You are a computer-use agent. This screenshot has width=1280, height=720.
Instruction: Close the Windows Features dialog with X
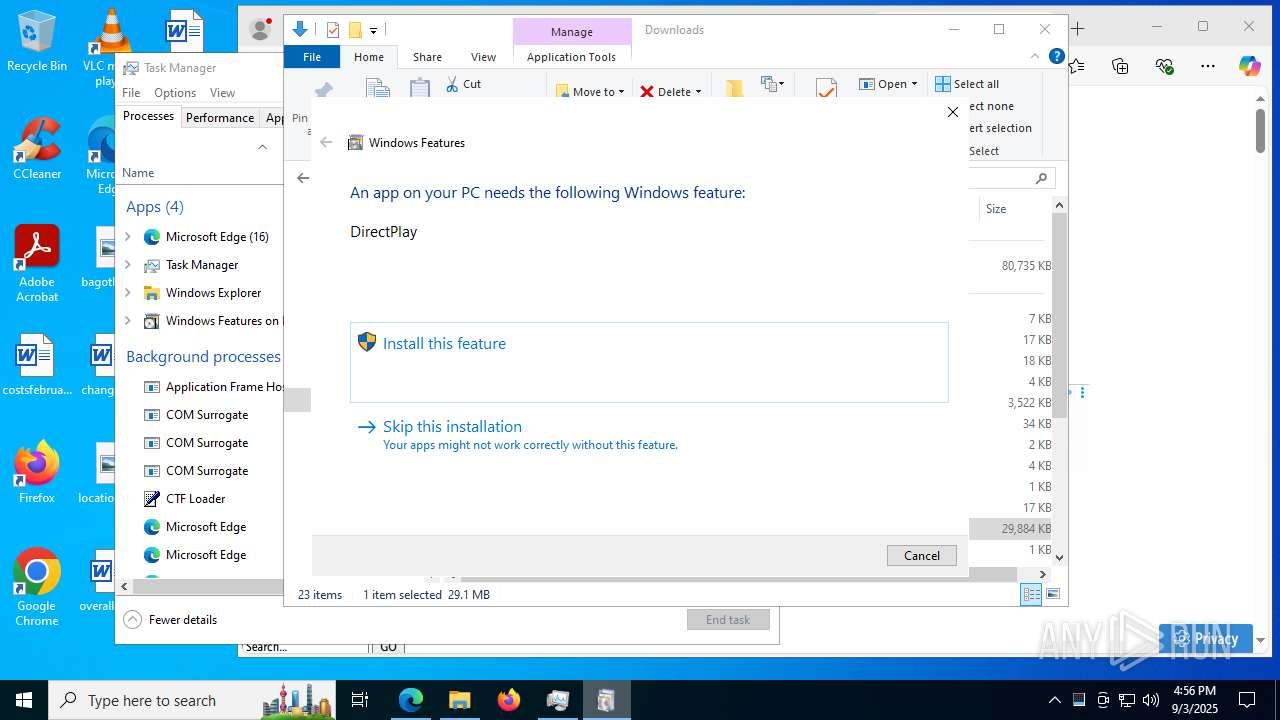[x=952, y=112]
